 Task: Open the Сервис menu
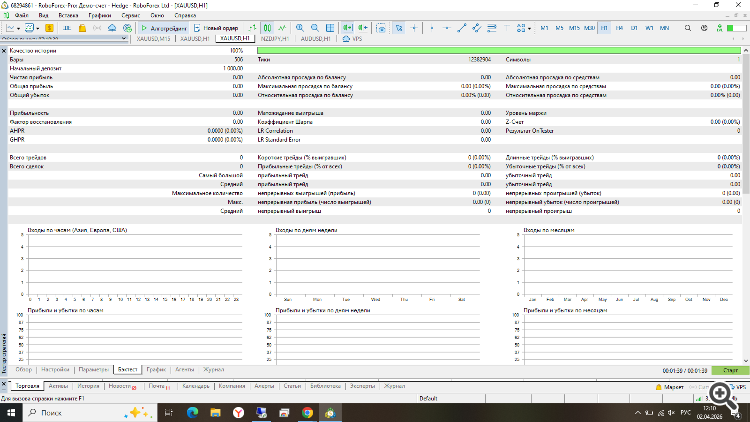[x=131, y=15]
